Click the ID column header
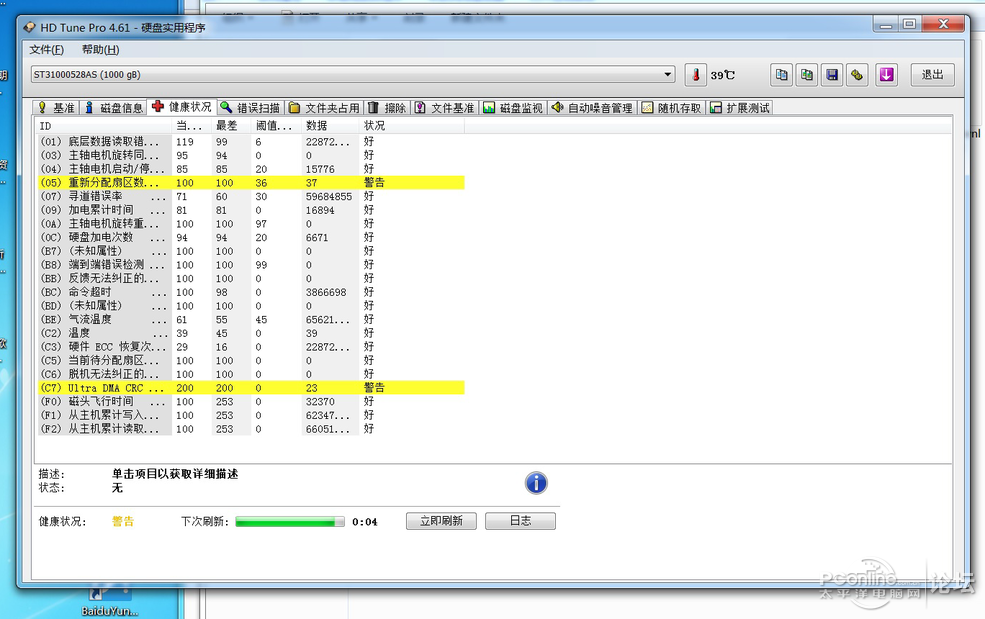 (x=104, y=126)
